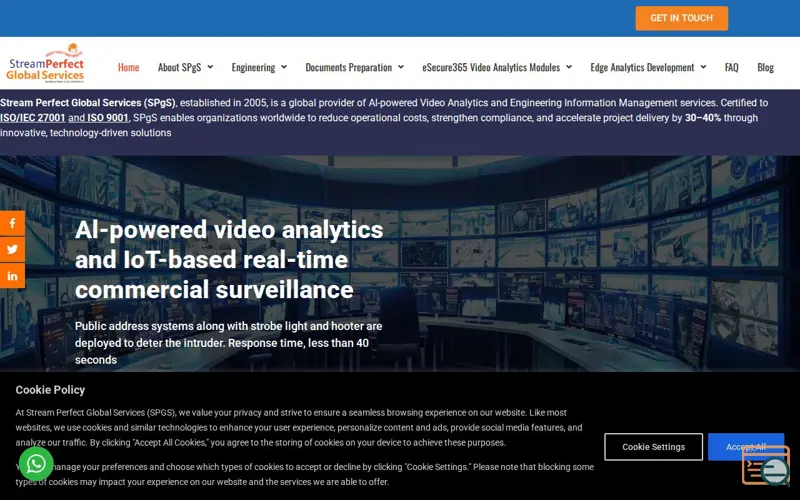Click the LinkedIn share icon
The height and width of the screenshot is (500, 800).
pyautogui.click(x=12, y=276)
